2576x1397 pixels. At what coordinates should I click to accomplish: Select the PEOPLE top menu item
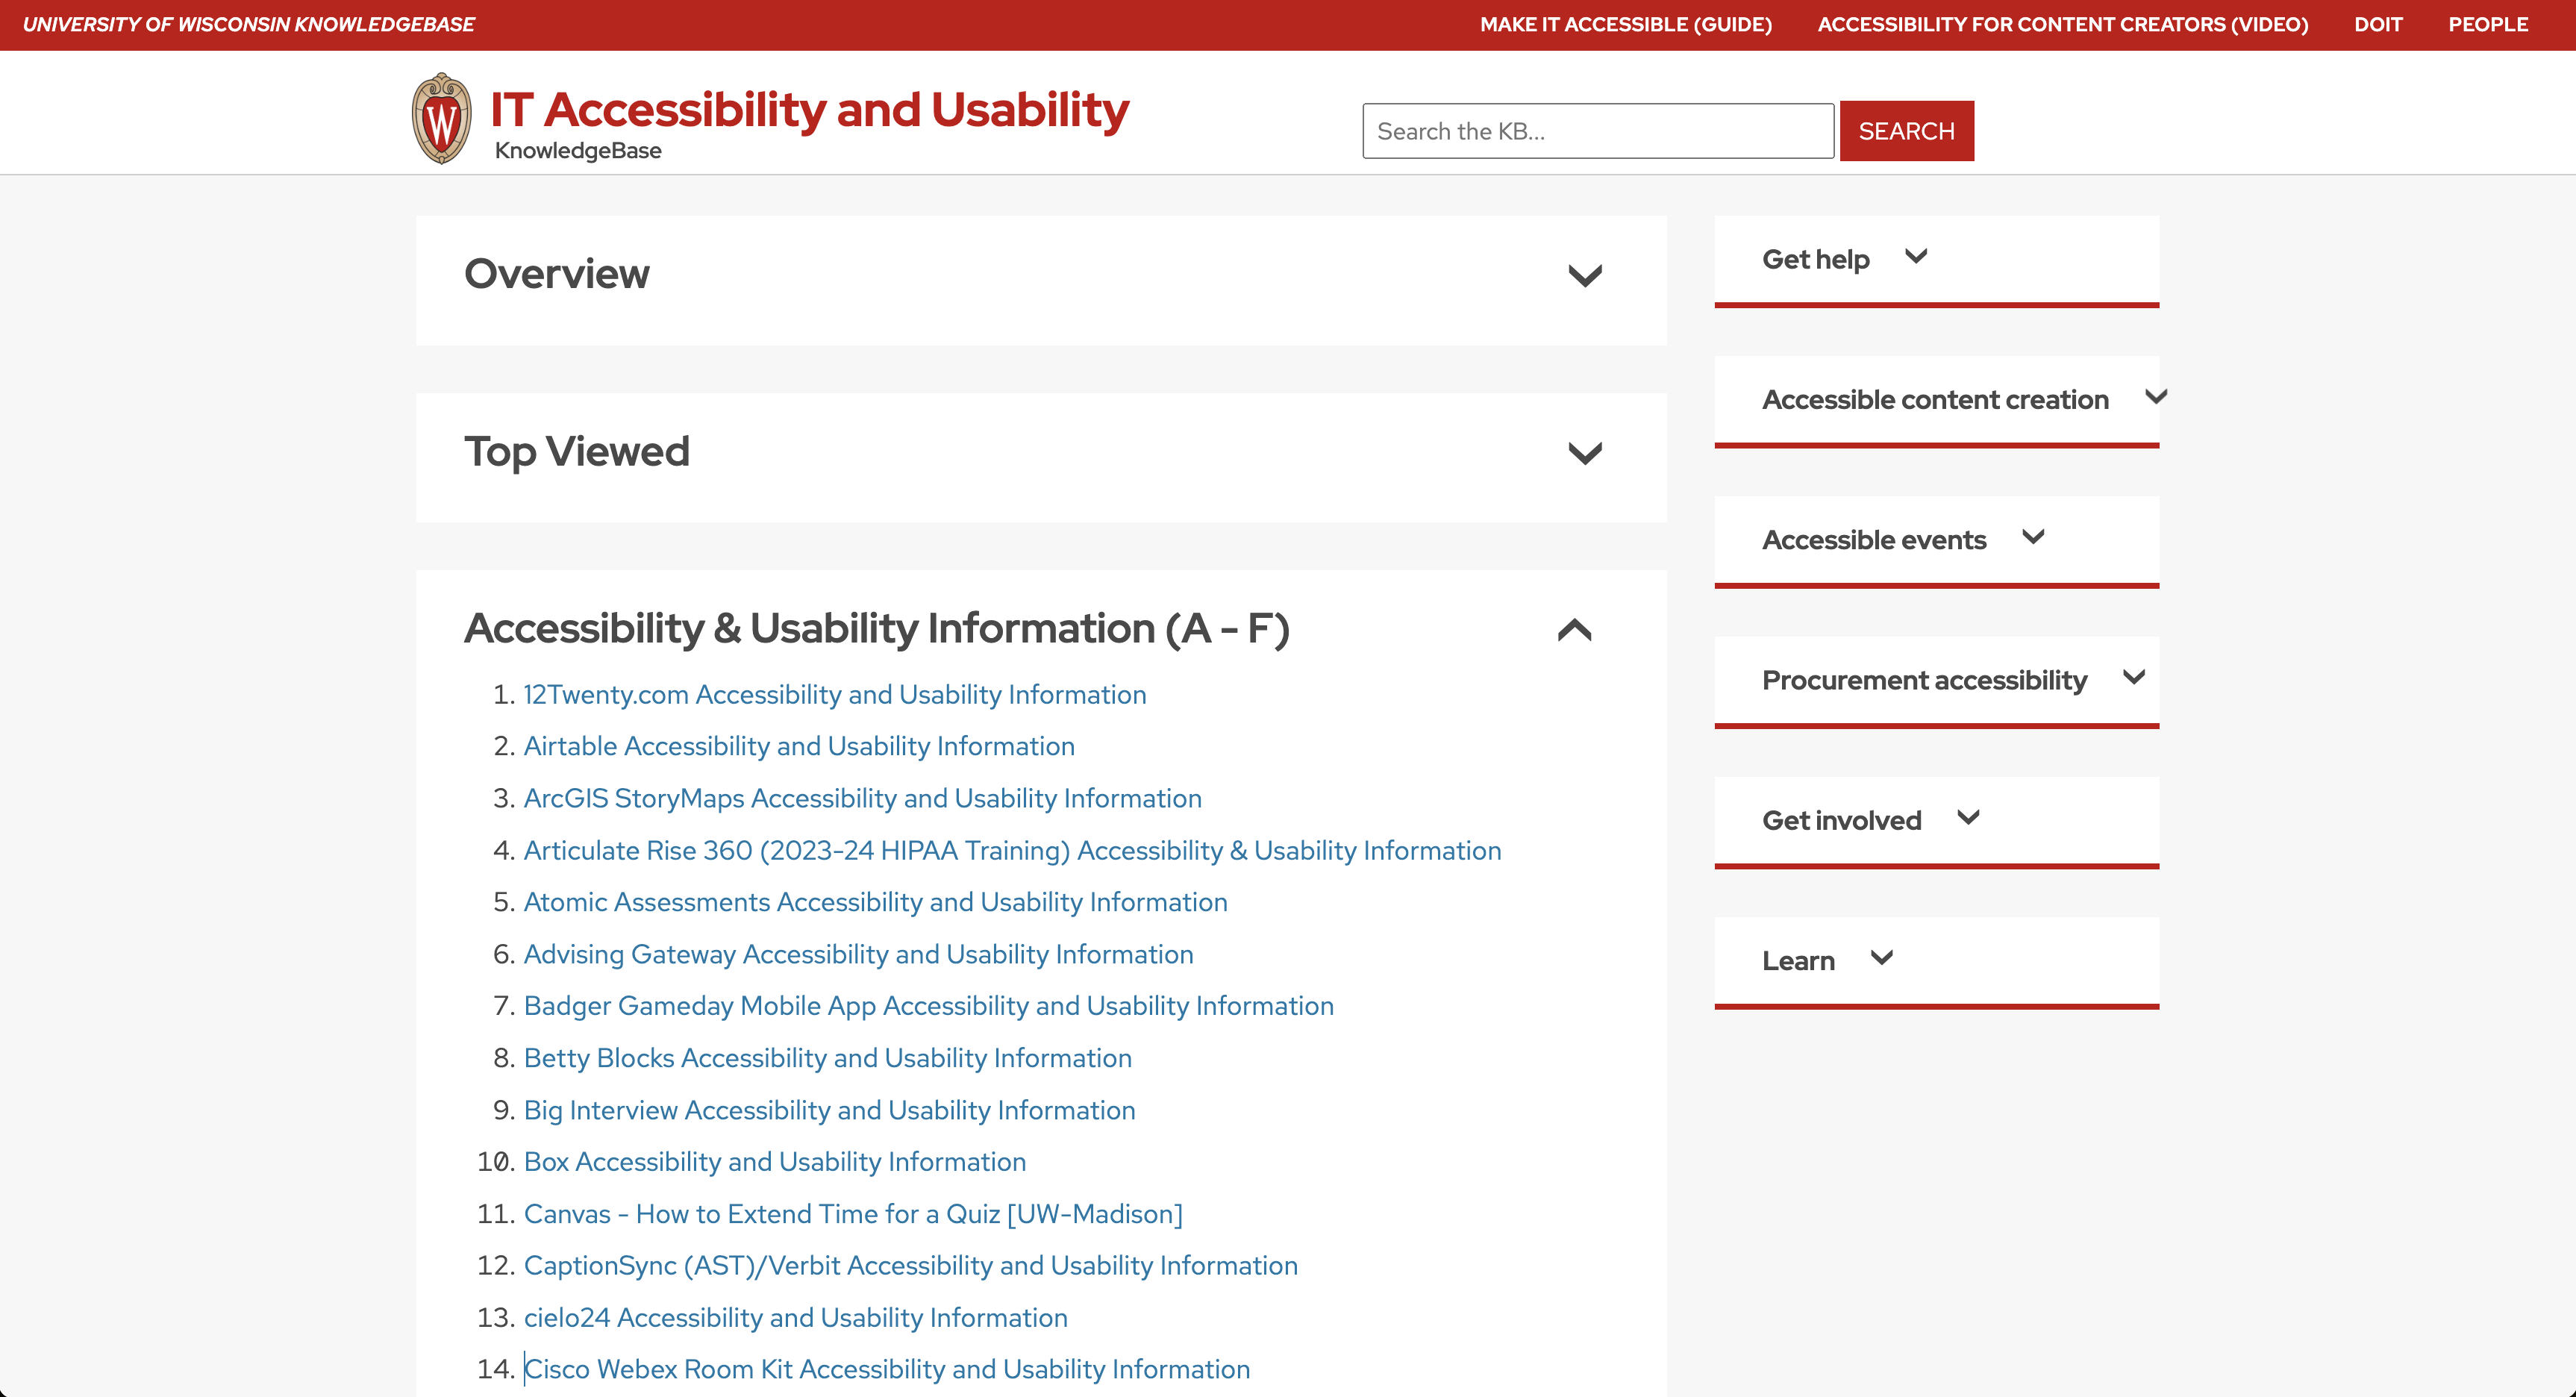point(2487,25)
